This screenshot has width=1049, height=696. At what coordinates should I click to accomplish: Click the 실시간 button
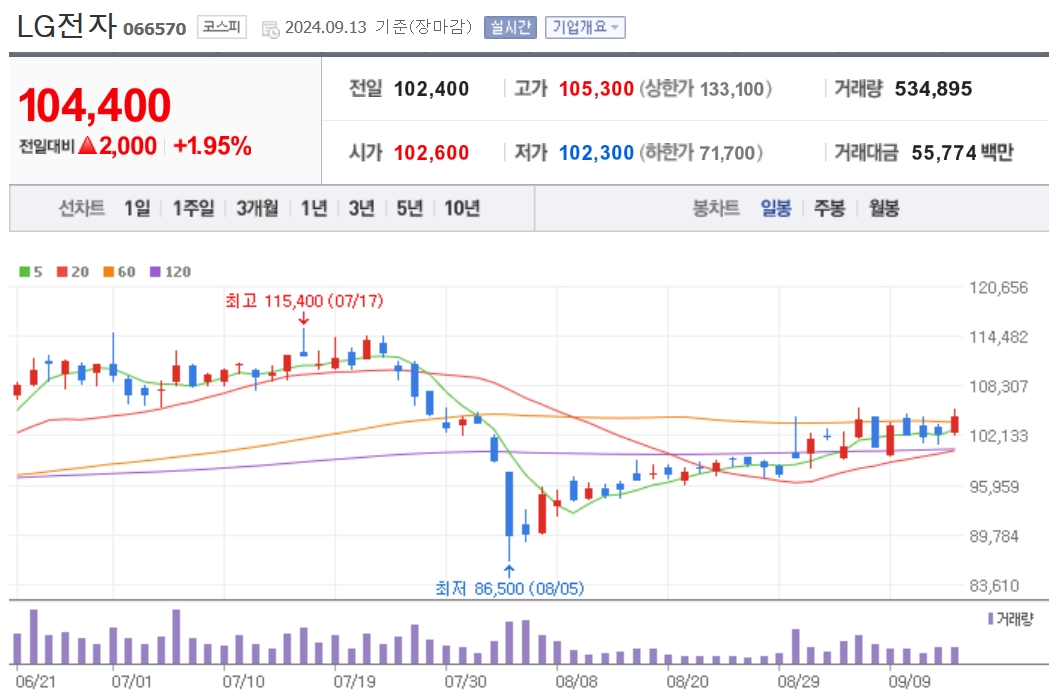[510, 27]
